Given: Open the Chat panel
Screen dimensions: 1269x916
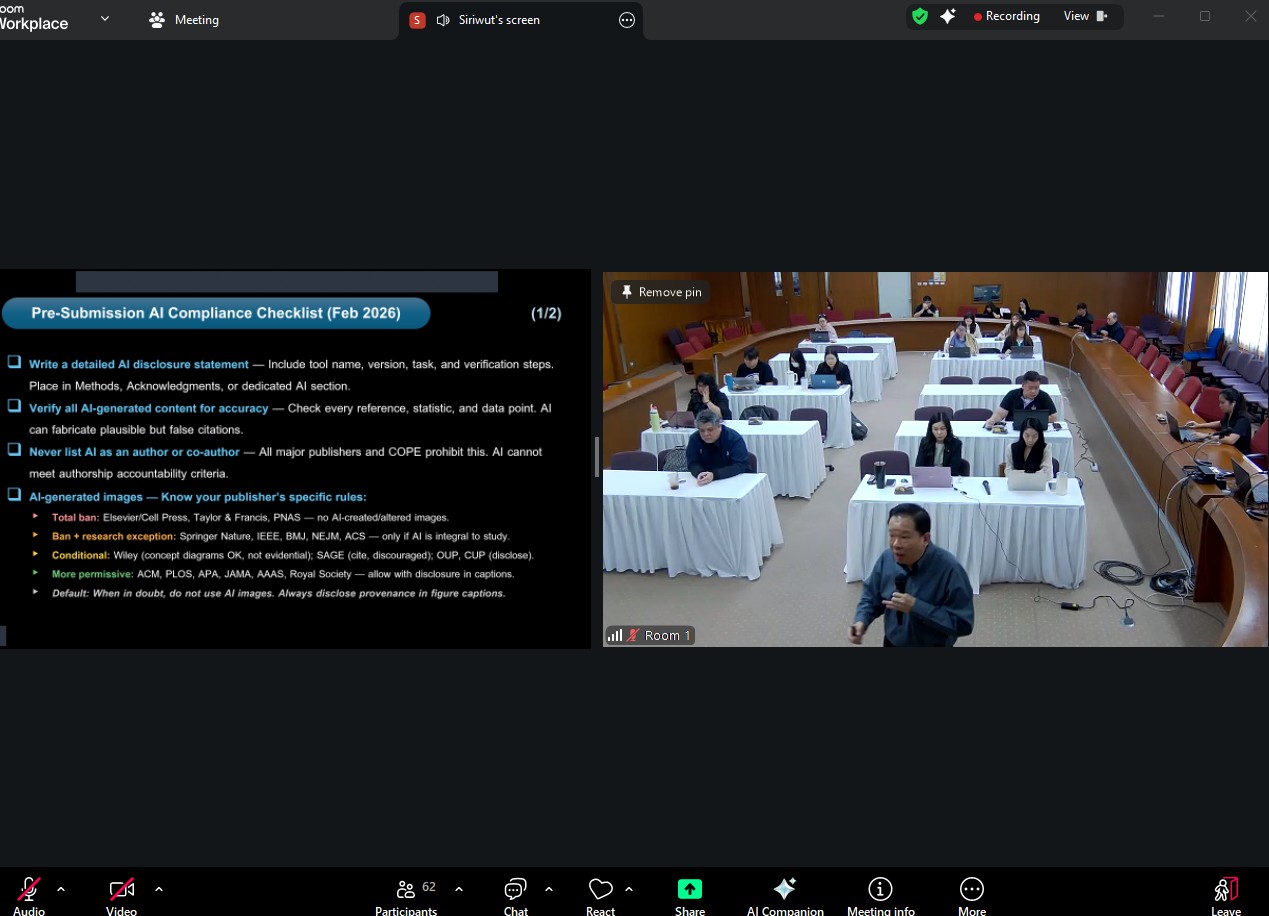Looking at the screenshot, I should point(516,889).
